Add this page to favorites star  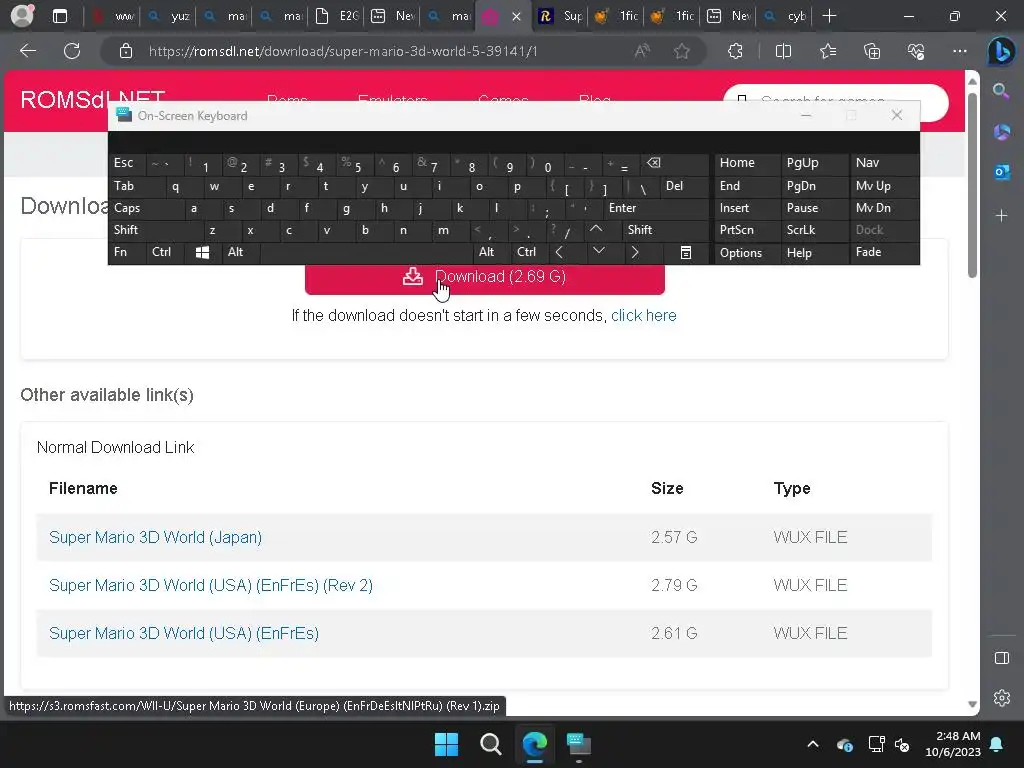pyautogui.click(x=682, y=51)
